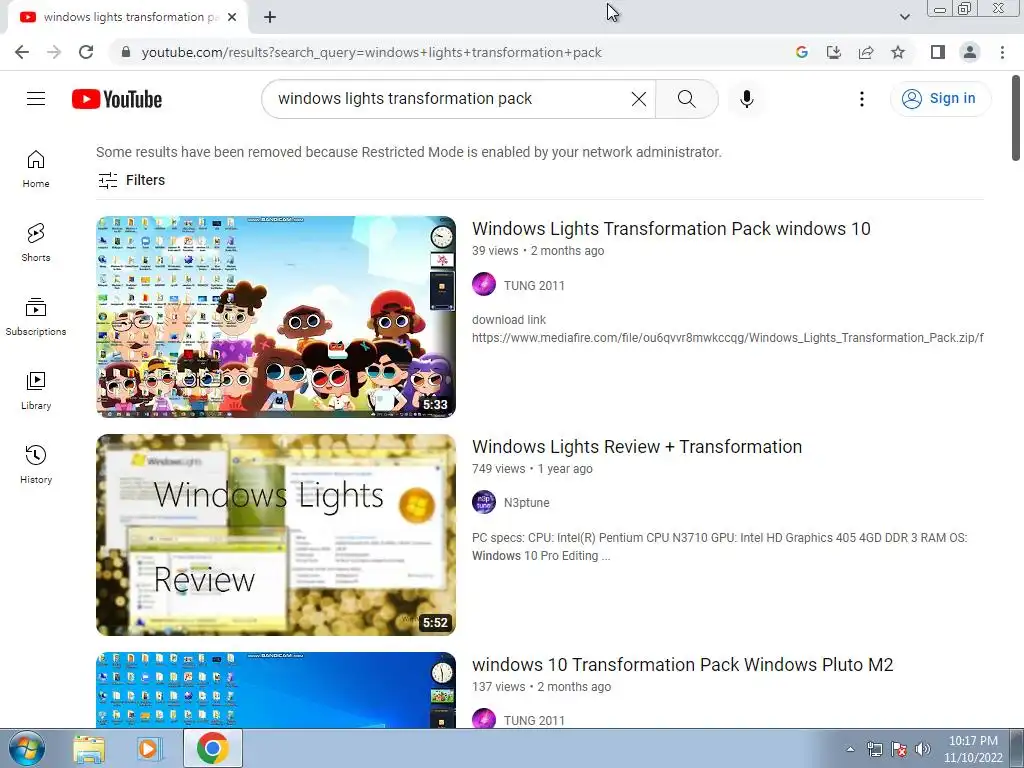
Task: Open a new browser tab
Action: [270, 17]
